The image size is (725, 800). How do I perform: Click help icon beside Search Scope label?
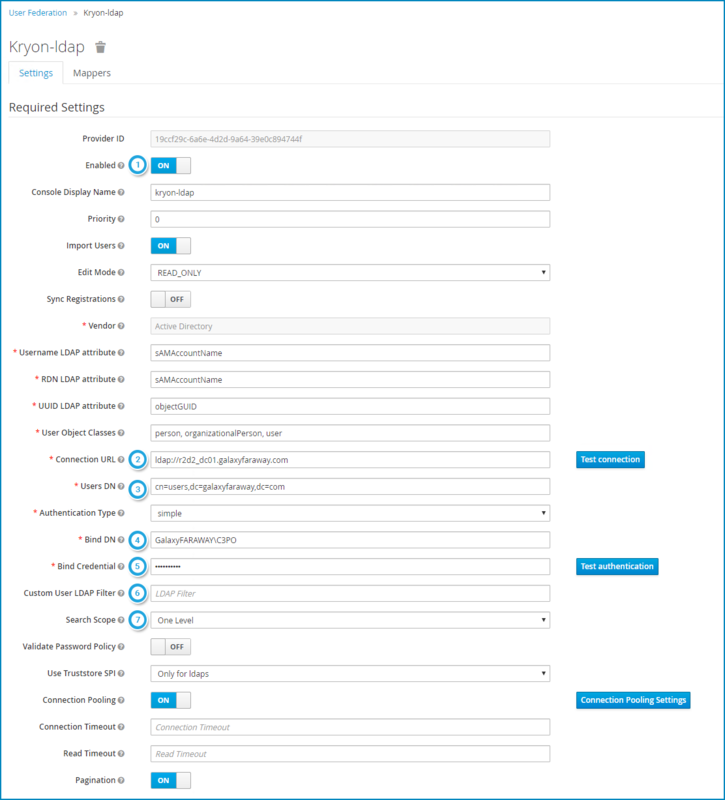pos(121,620)
